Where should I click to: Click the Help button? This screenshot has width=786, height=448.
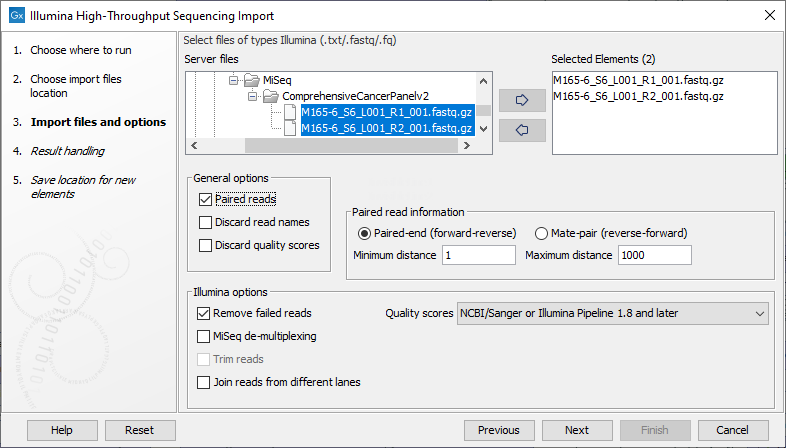62,430
